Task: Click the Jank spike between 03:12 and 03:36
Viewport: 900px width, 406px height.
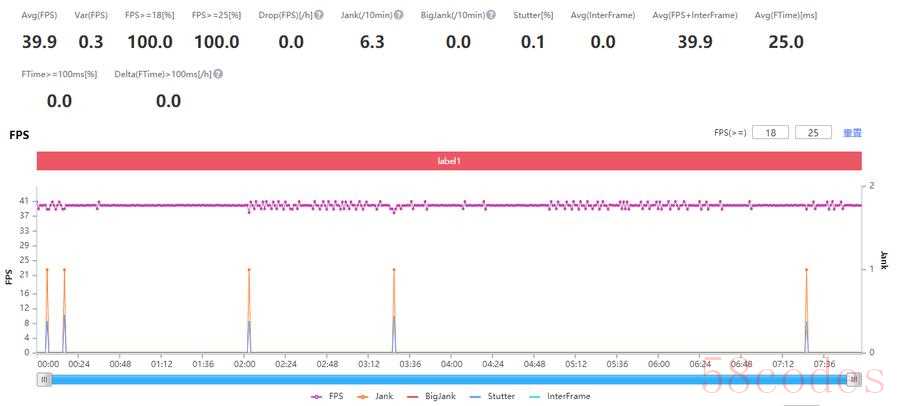Action: tap(394, 270)
